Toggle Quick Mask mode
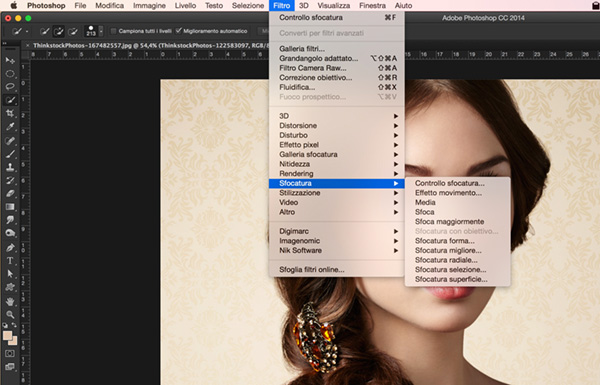 [x=10, y=353]
